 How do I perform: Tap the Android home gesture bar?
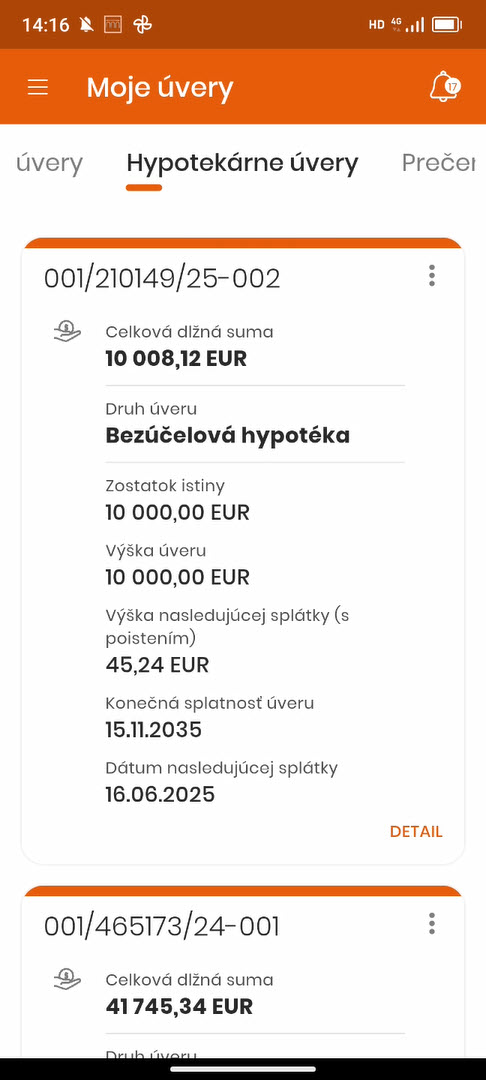click(243, 1068)
